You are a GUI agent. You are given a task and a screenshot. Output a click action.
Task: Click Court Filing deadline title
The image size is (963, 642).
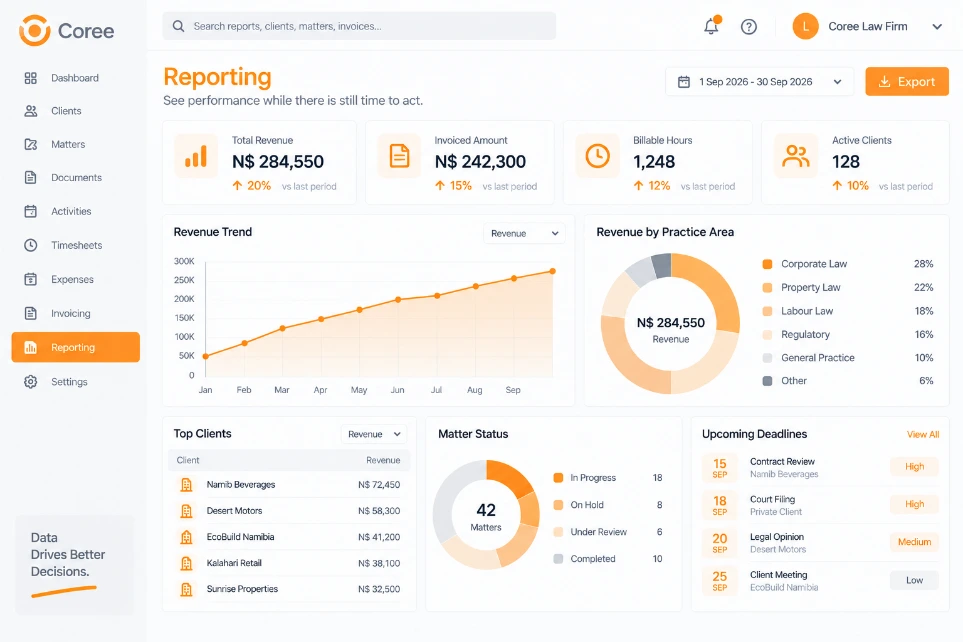[772, 499]
